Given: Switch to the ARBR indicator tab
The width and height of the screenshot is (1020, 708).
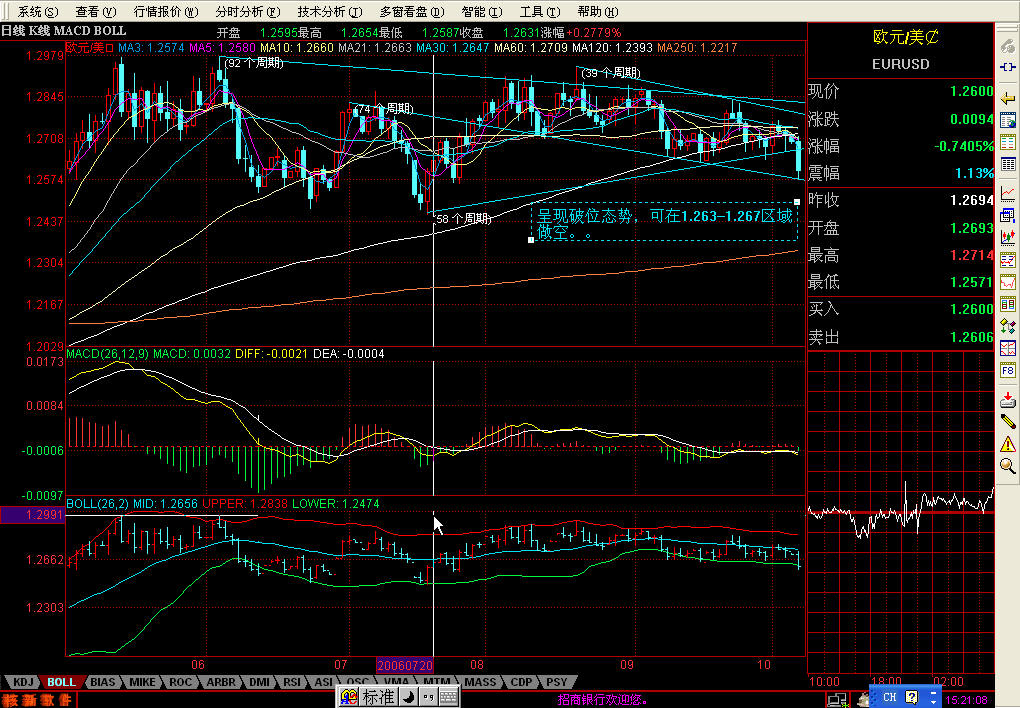Looking at the screenshot, I should pos(221,682).
